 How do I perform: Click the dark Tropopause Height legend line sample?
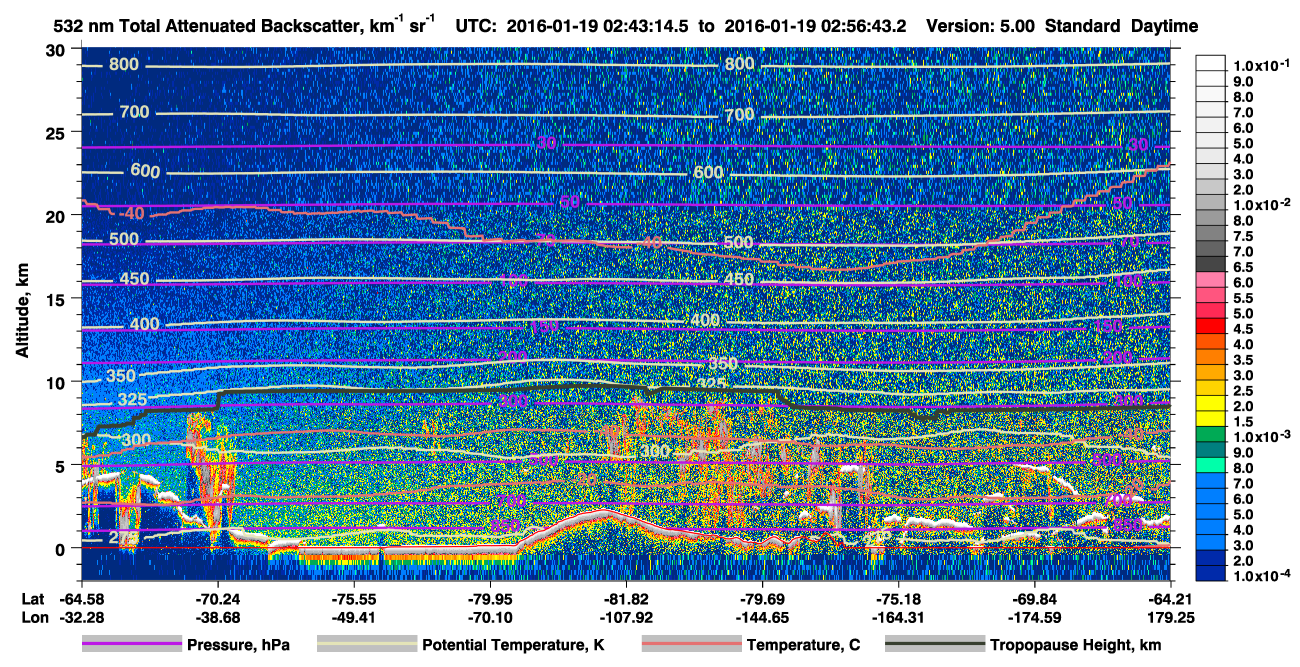pos(935,646)
